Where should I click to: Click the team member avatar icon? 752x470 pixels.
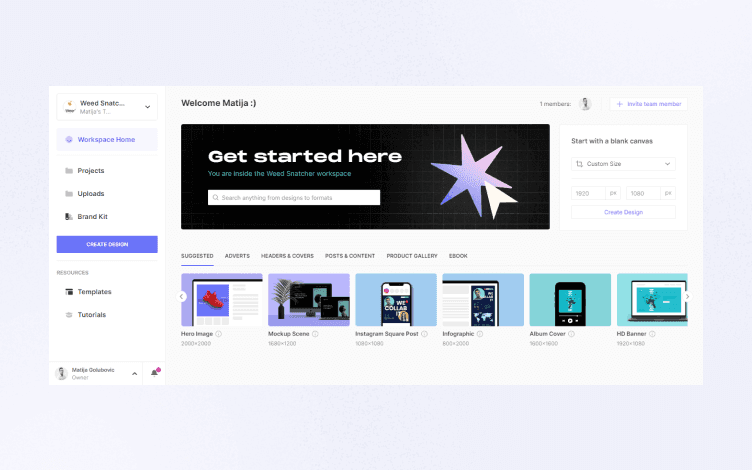(585, 104)
